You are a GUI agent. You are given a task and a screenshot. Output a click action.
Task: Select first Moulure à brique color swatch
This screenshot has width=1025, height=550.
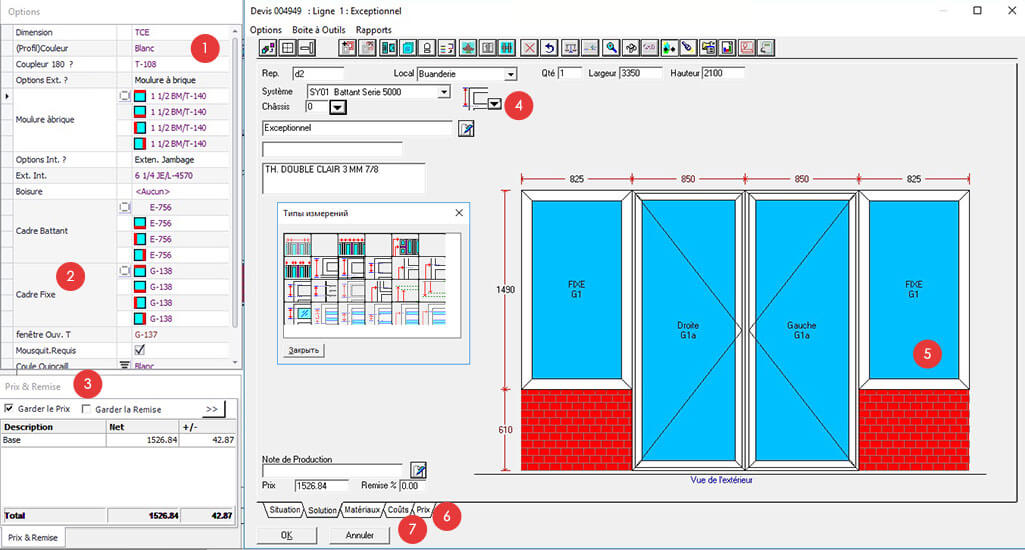pos(140,96)
